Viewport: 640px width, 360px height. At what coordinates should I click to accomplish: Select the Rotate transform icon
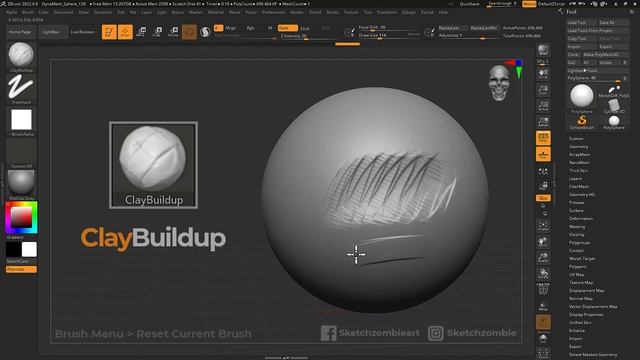coord(173,32)
